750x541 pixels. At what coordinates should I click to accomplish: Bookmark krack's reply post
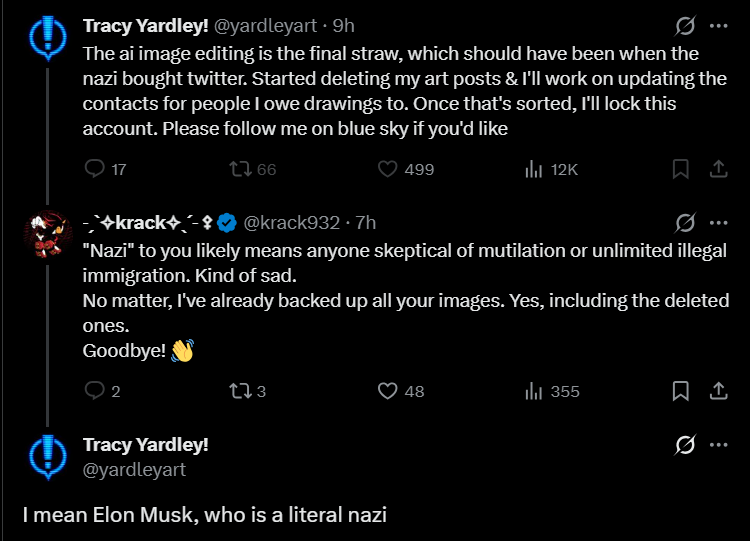point(681,390)
